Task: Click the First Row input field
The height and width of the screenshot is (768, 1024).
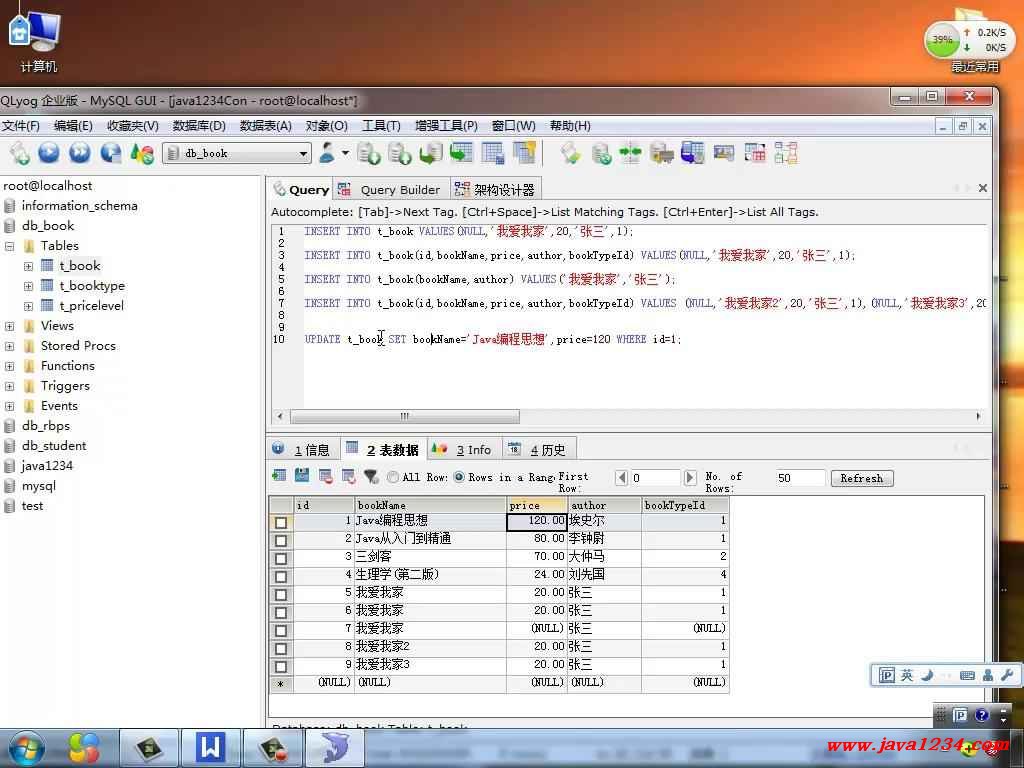Action: click(655, 478)
